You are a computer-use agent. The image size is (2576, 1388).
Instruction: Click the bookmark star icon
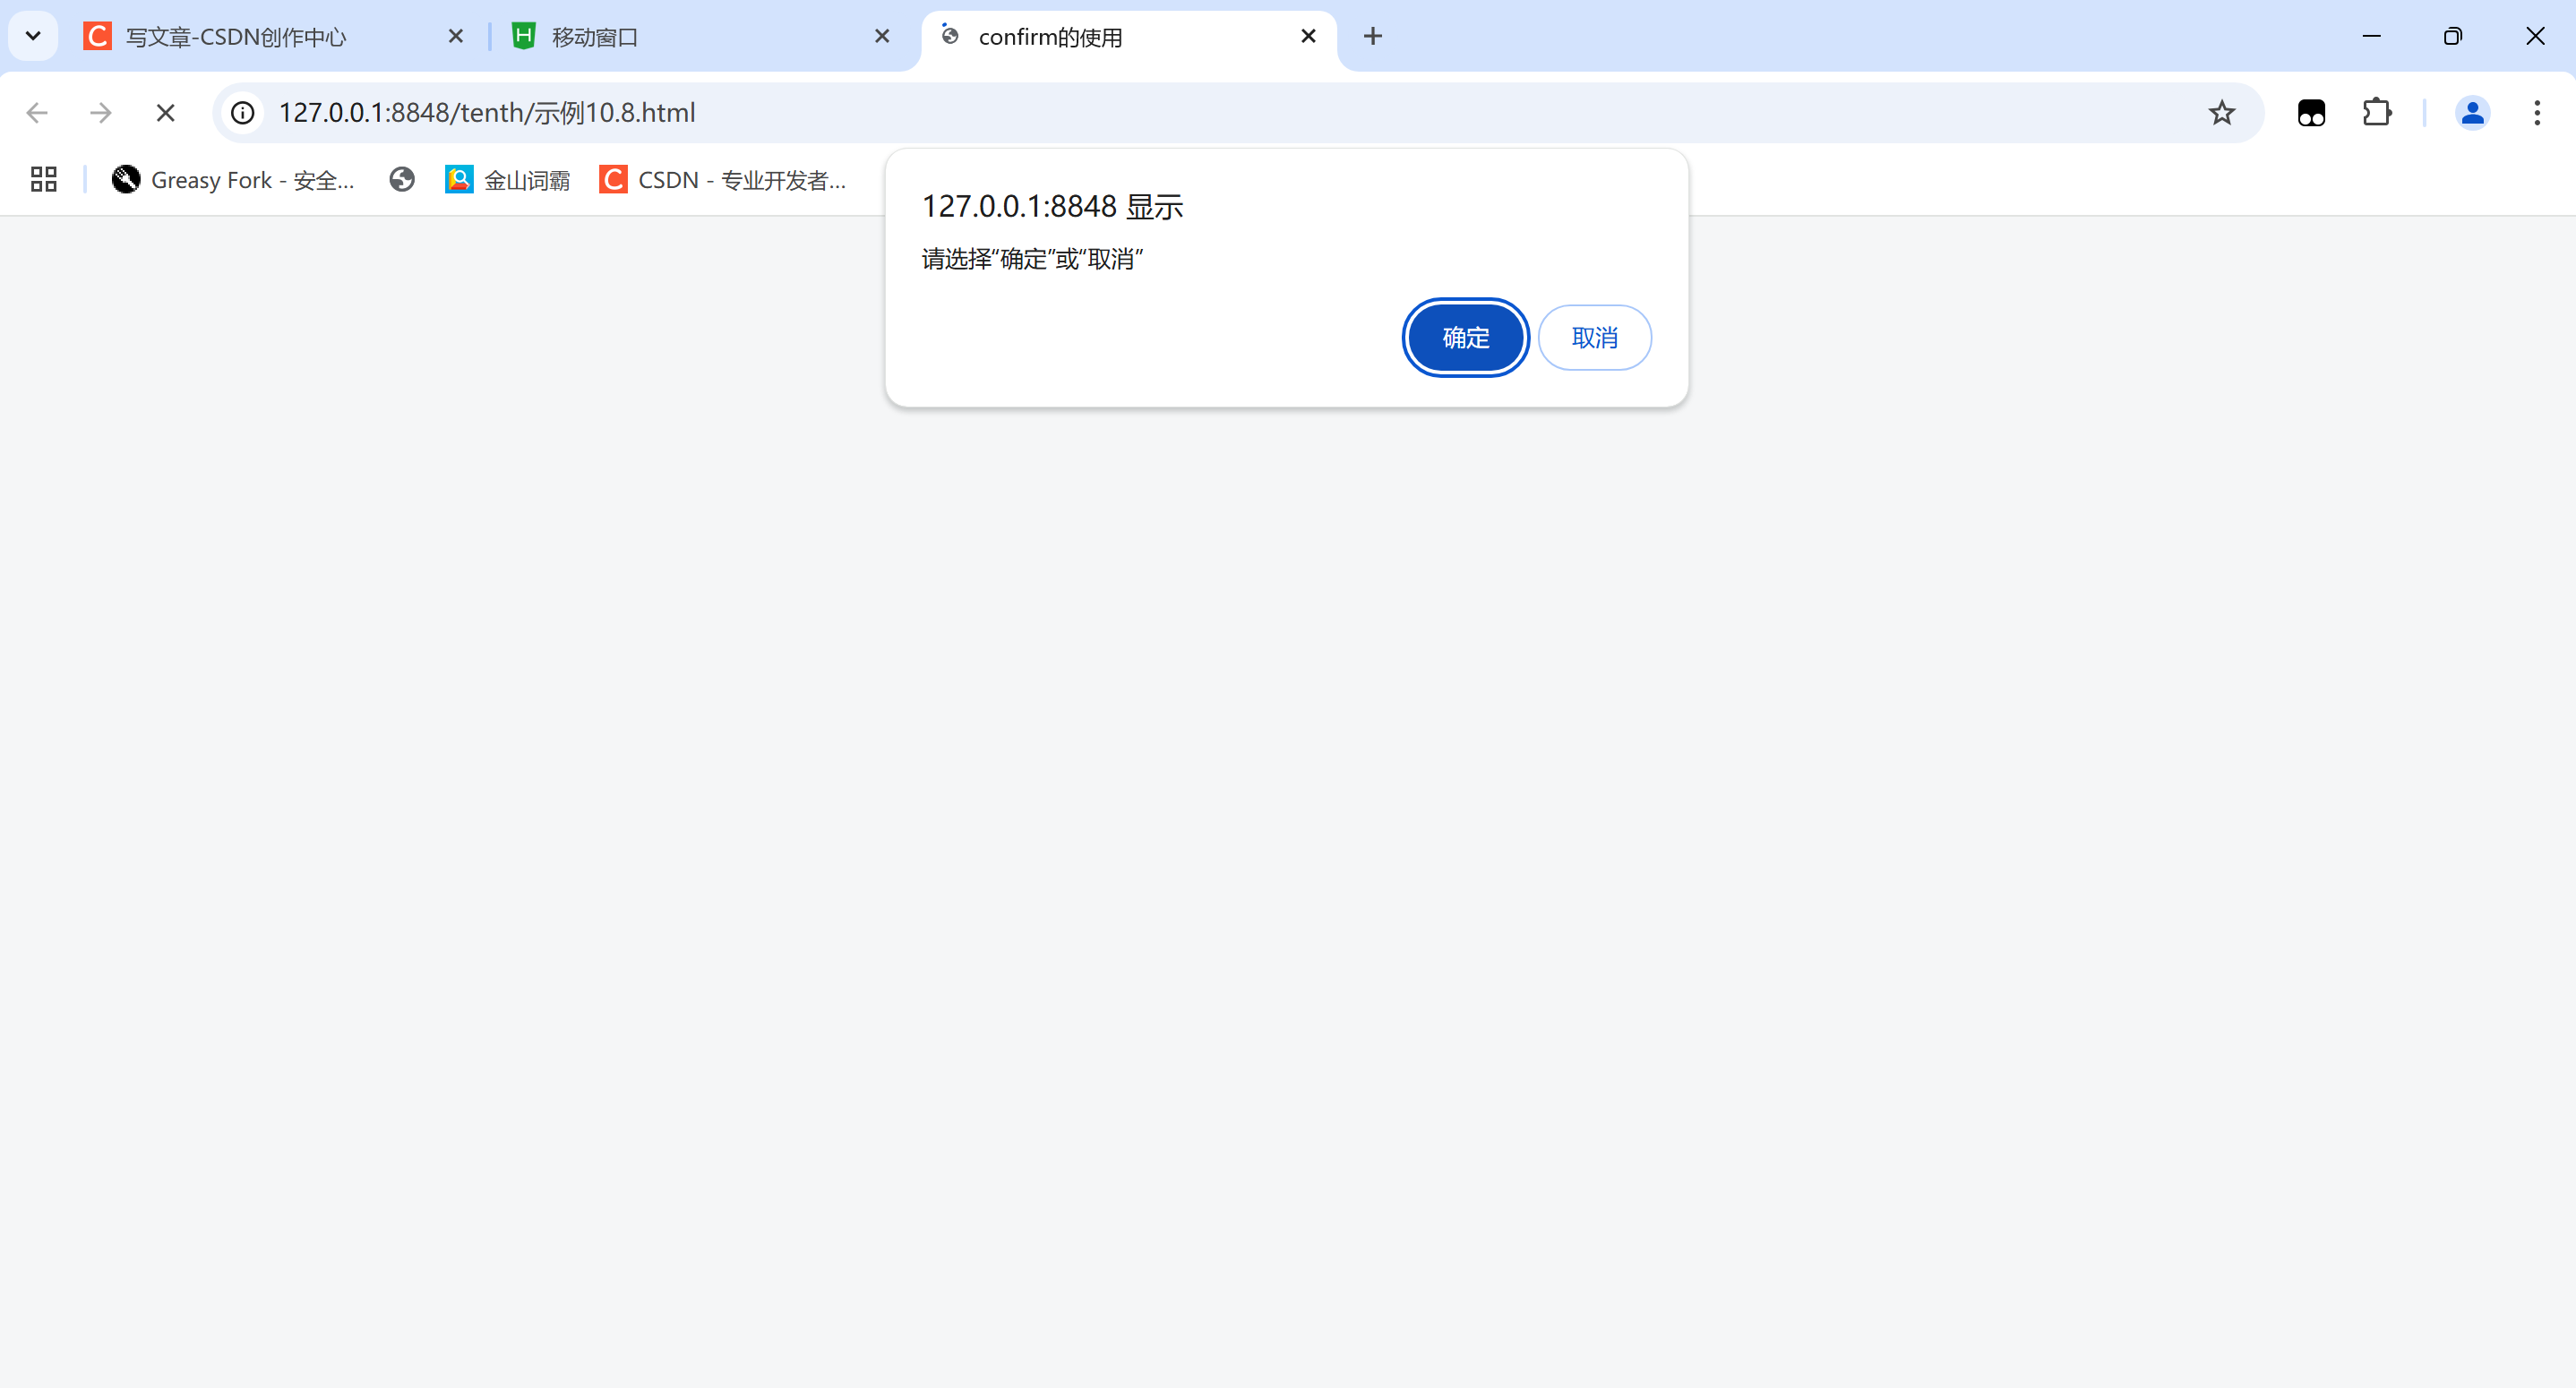tap(2221, 113)
